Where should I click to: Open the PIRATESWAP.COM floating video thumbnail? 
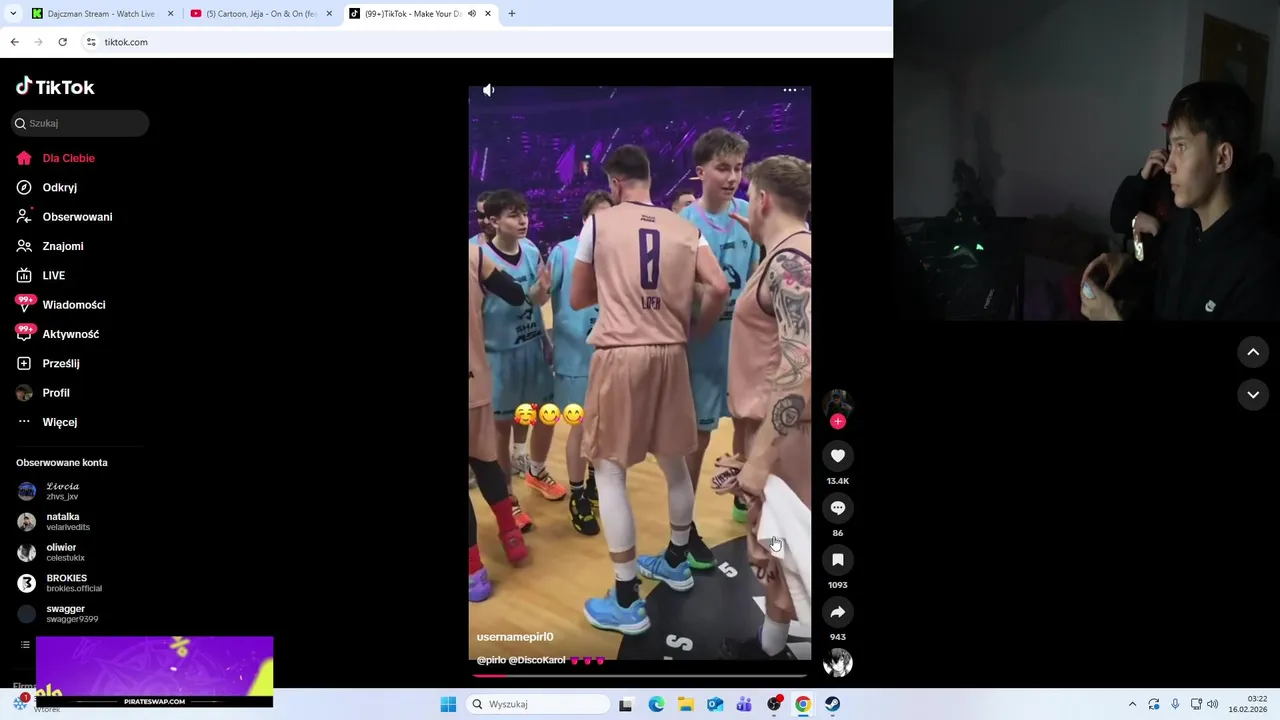point(154,671)
